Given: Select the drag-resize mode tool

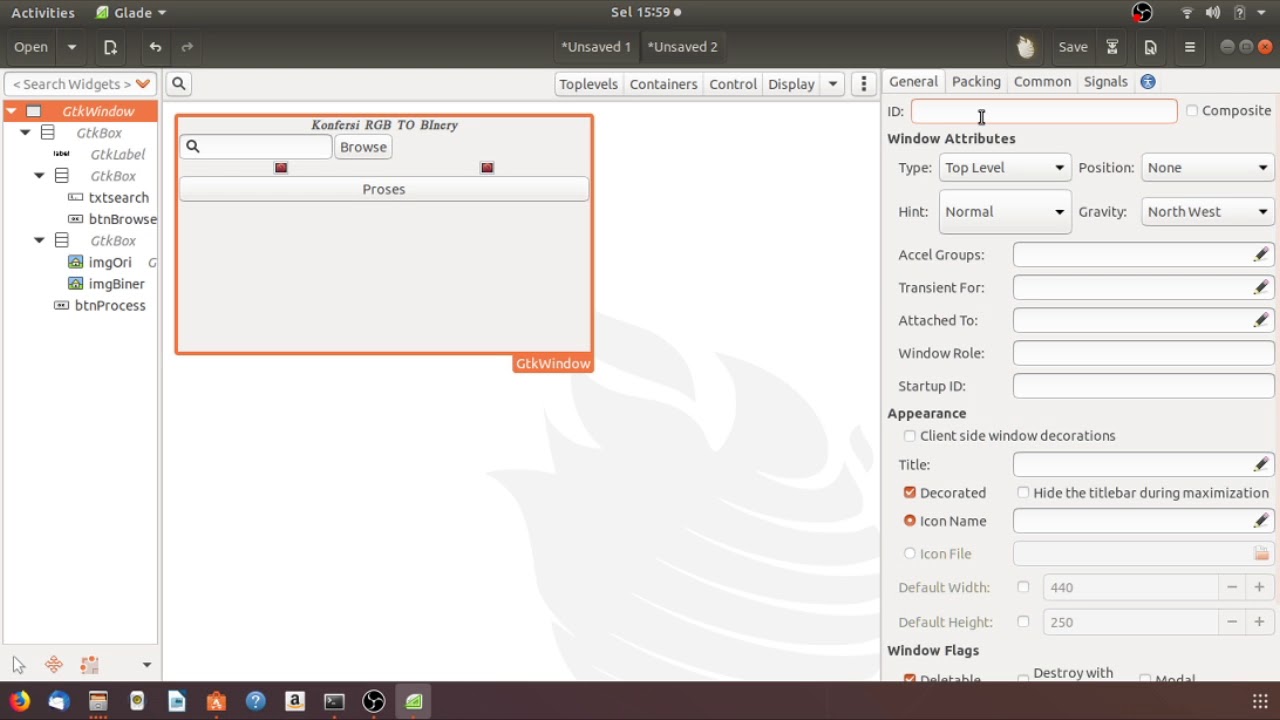Looking at the screenshot, I should (x=54, y=665).
